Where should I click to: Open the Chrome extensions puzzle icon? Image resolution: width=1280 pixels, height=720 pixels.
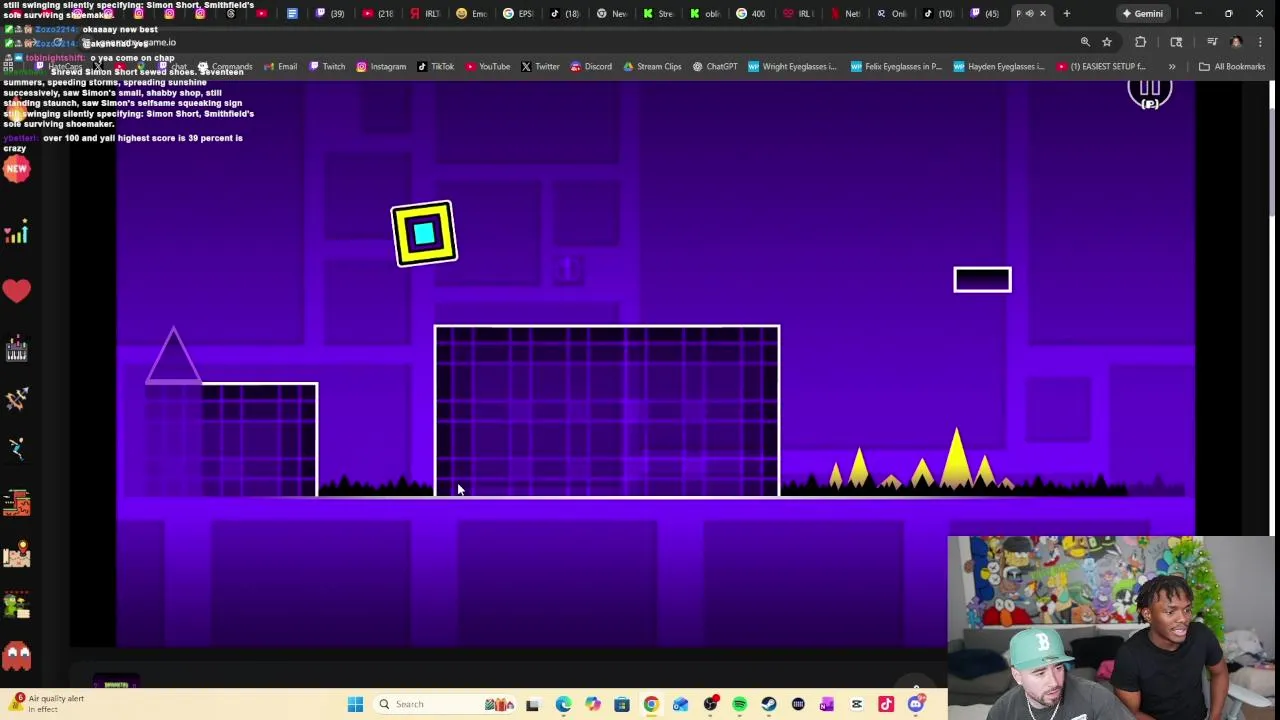click(1140, 42)
